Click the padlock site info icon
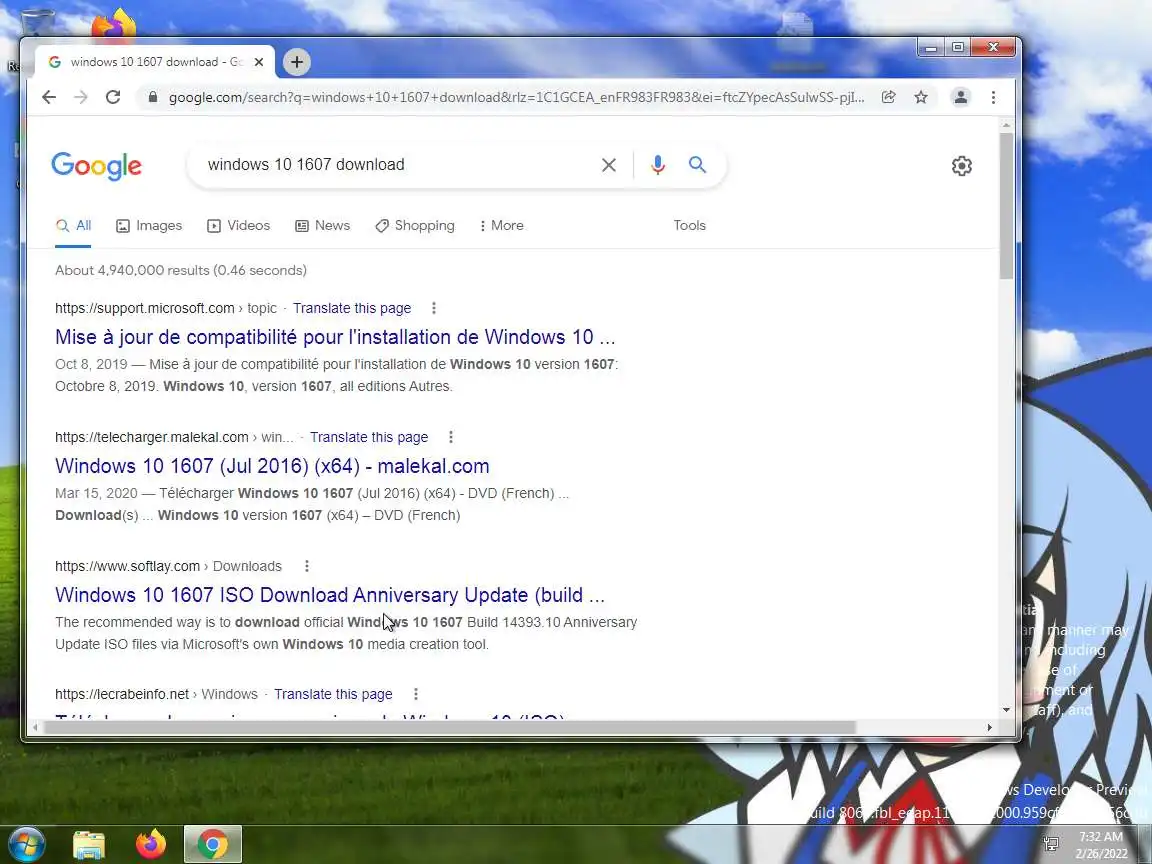Image resolution: width=1152 pixels, height=864 pixels. (152, 97)
